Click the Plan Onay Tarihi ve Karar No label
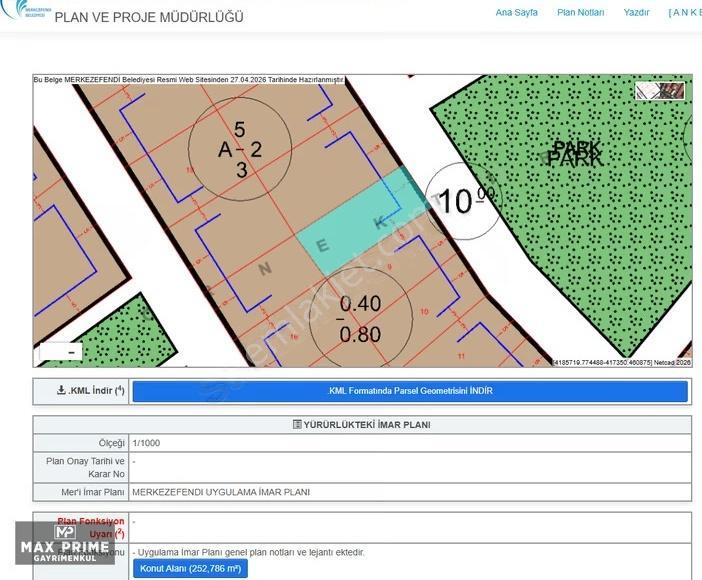The width and height of the screenshot is (702, 580). [x=86, y=468]
